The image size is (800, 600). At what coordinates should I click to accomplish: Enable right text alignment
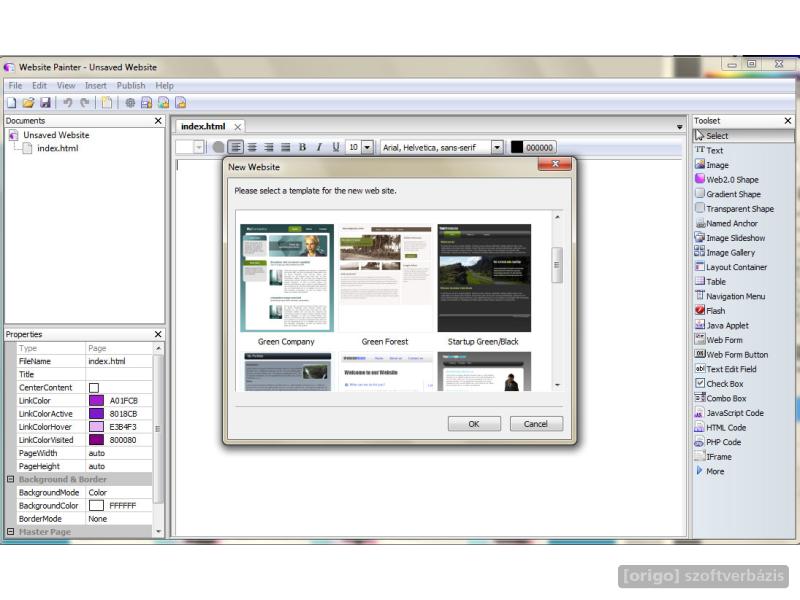pos(269,147)
